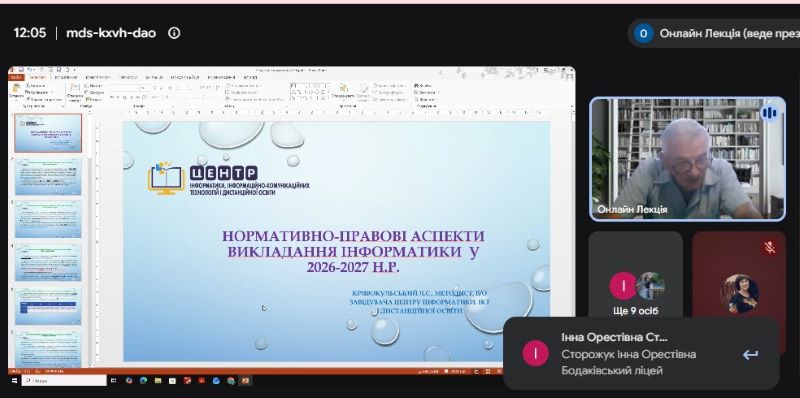Switch to Normal view in status bar
The image size is (800, 398).
[x=476, y=371]
